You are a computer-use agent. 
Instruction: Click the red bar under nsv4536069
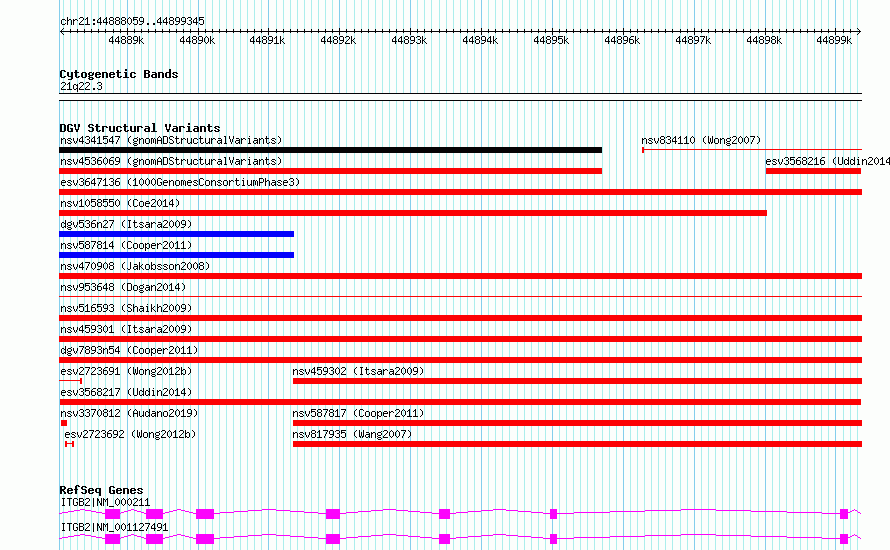click(x=330, y=171)
